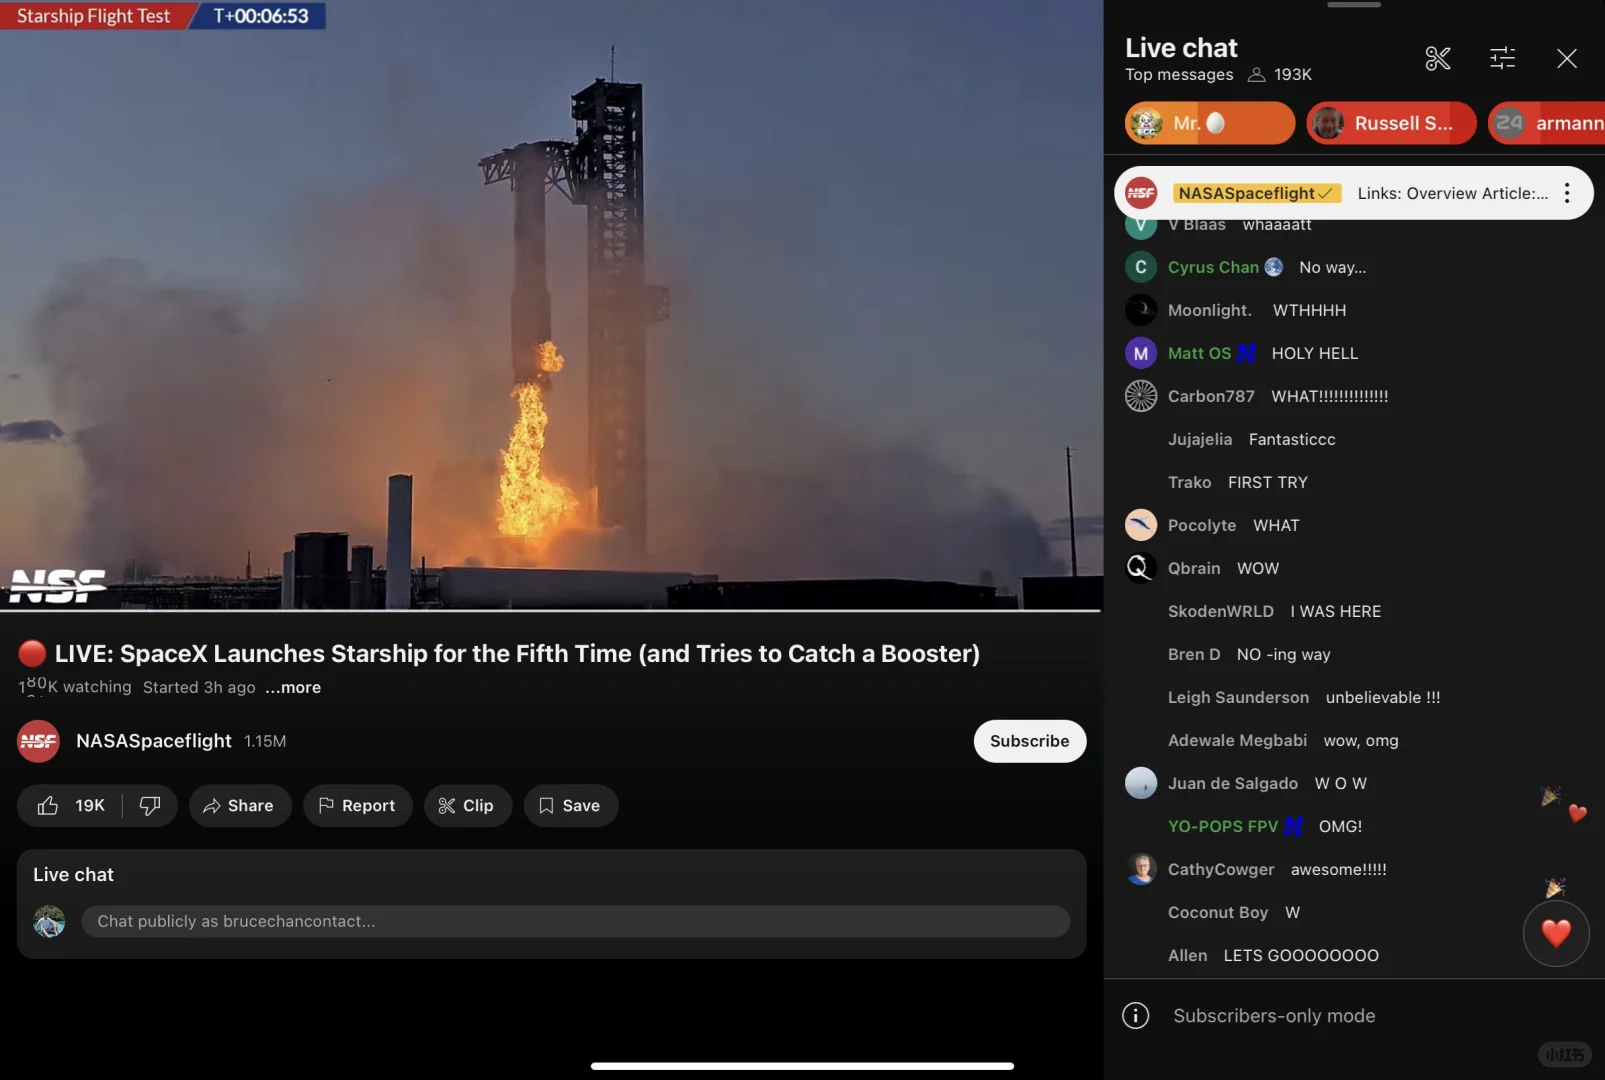Click the 193K viewers count in chat header

[1280, 75]
